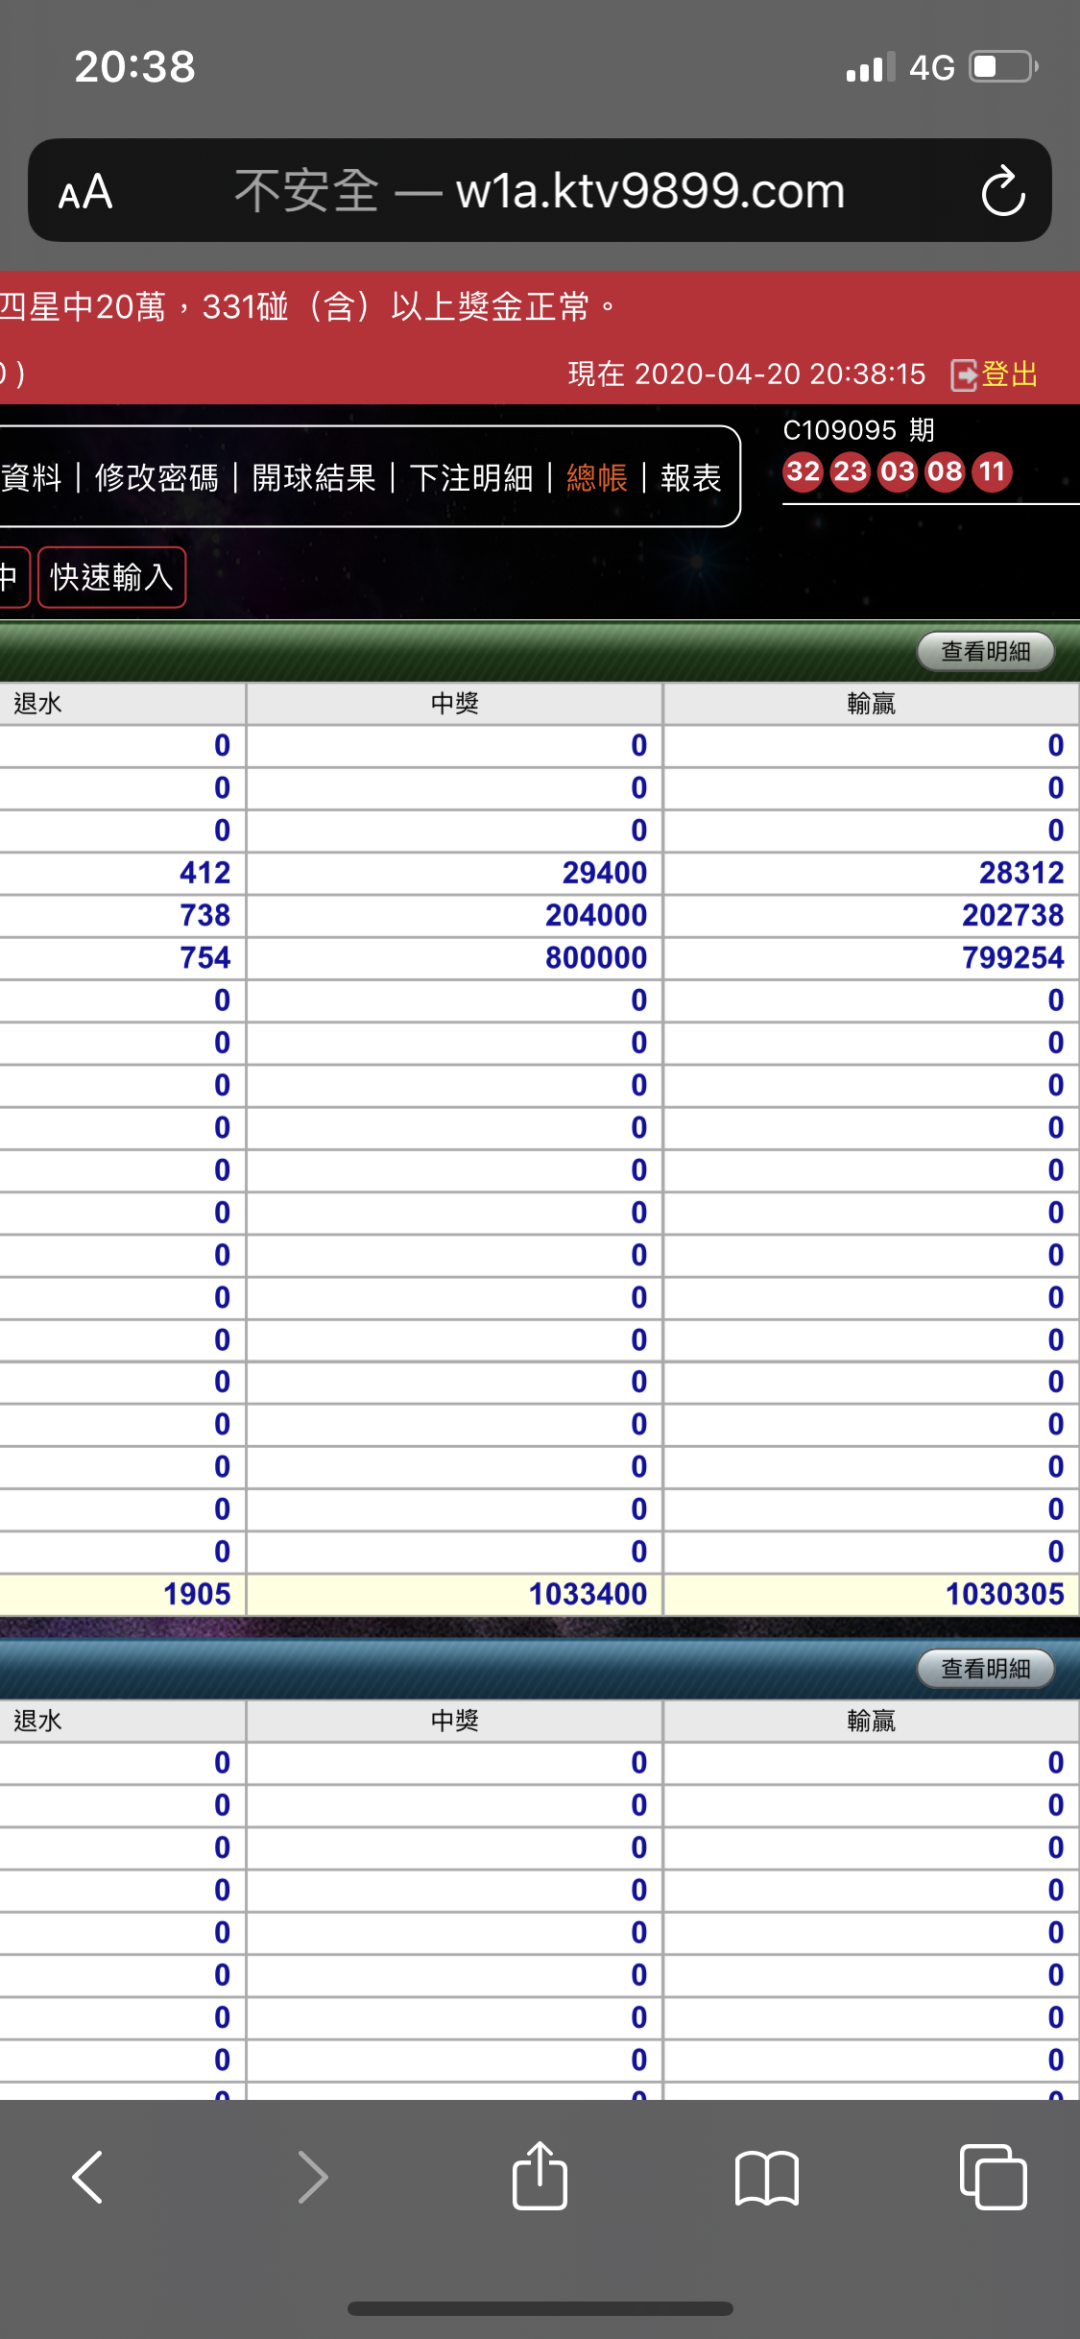Tap the red lottery ball number 11
Viewport: 1080px width, 2339px height.
[992, 471]
